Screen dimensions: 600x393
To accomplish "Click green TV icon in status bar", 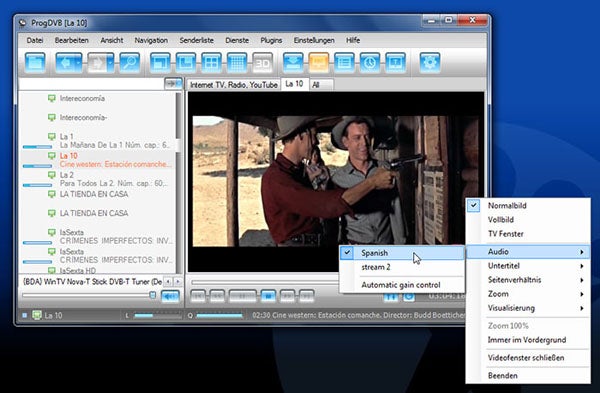I will [37, 315].
